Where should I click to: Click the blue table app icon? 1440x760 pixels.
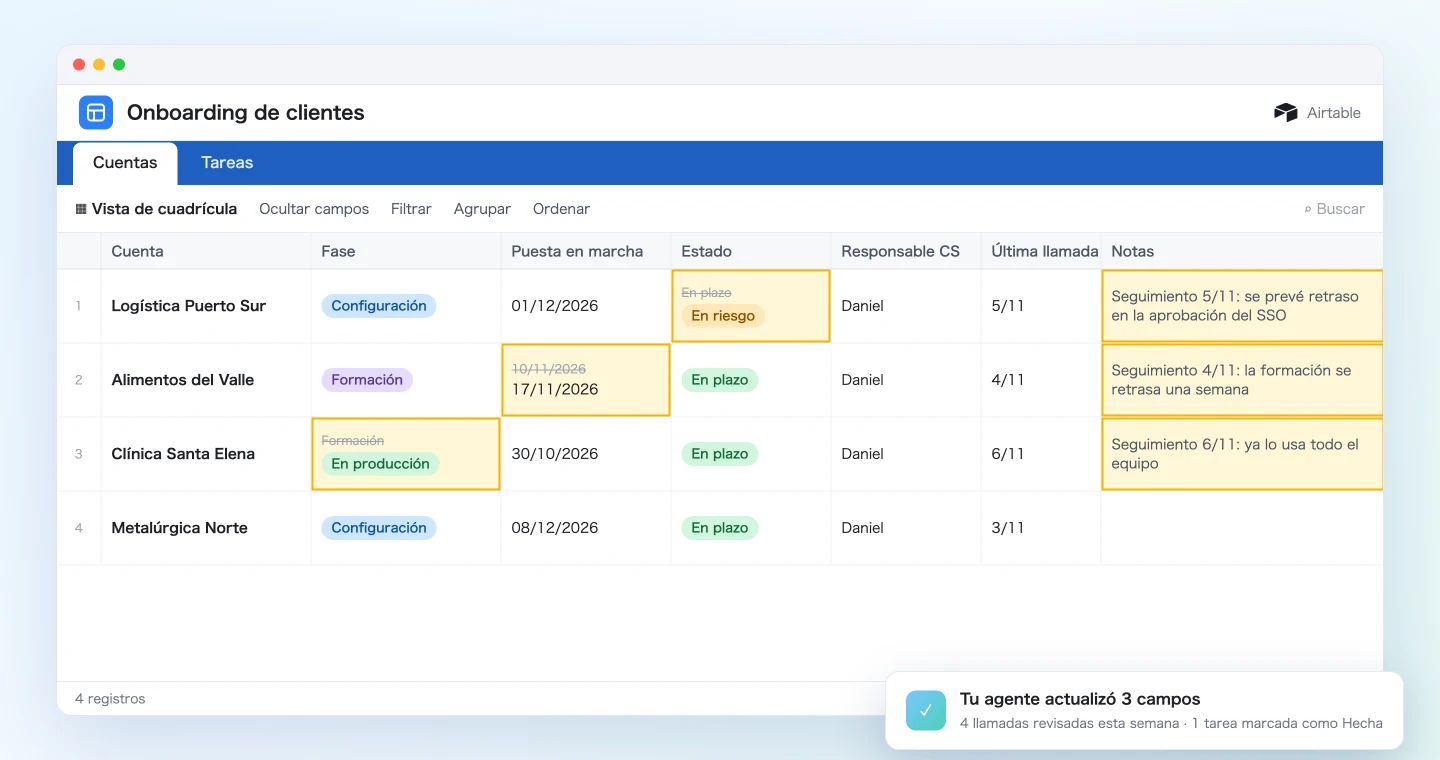click(96, 112)
